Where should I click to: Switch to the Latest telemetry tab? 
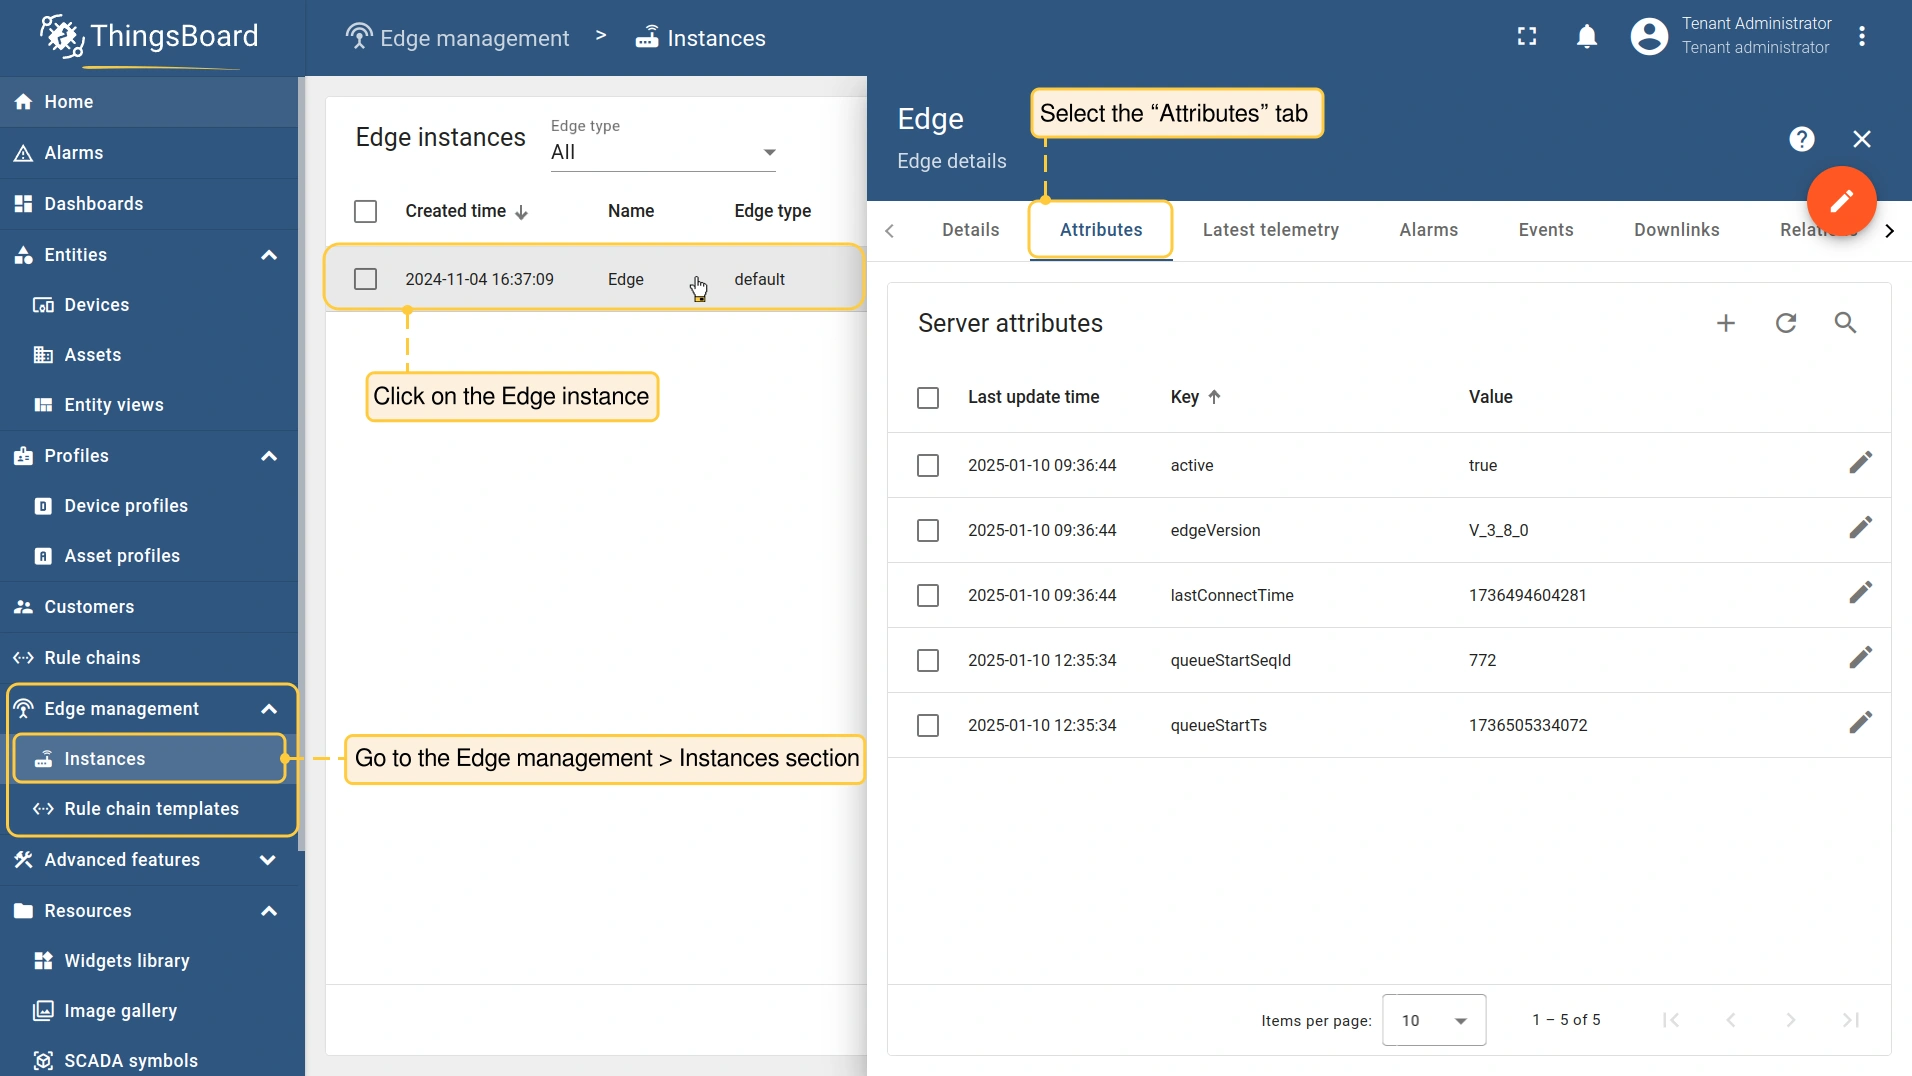coord(1270,230)
